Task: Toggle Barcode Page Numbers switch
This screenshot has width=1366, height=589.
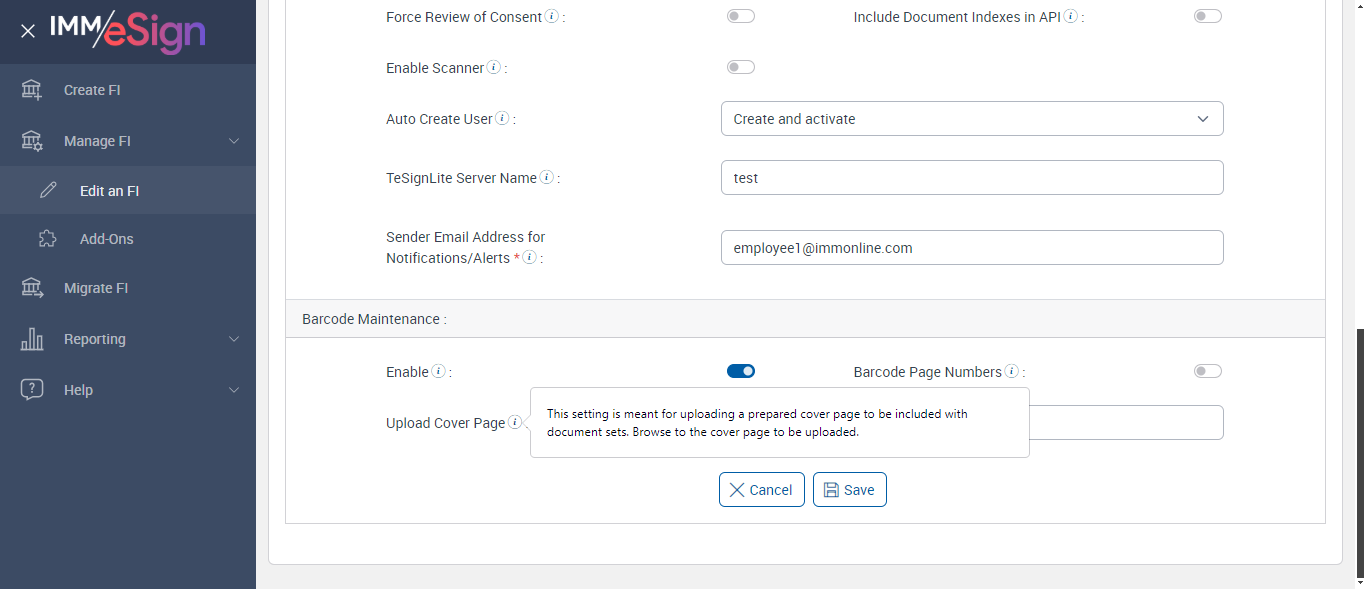Action: (1208, 371)
